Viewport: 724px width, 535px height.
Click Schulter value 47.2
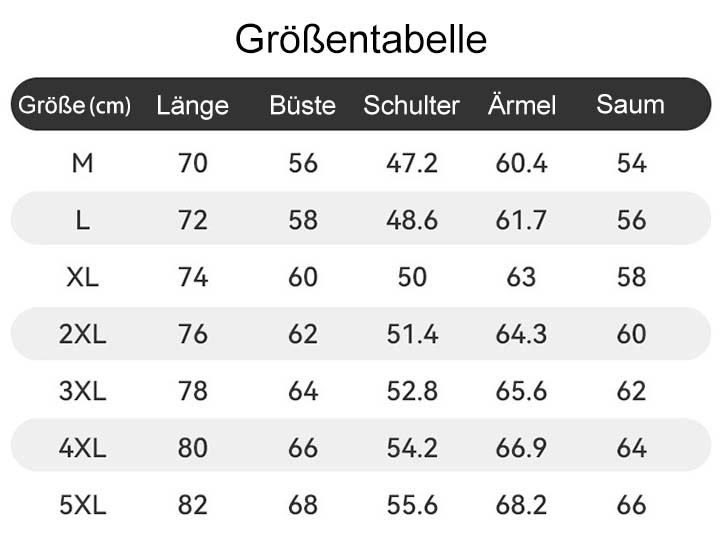point(412,163)
